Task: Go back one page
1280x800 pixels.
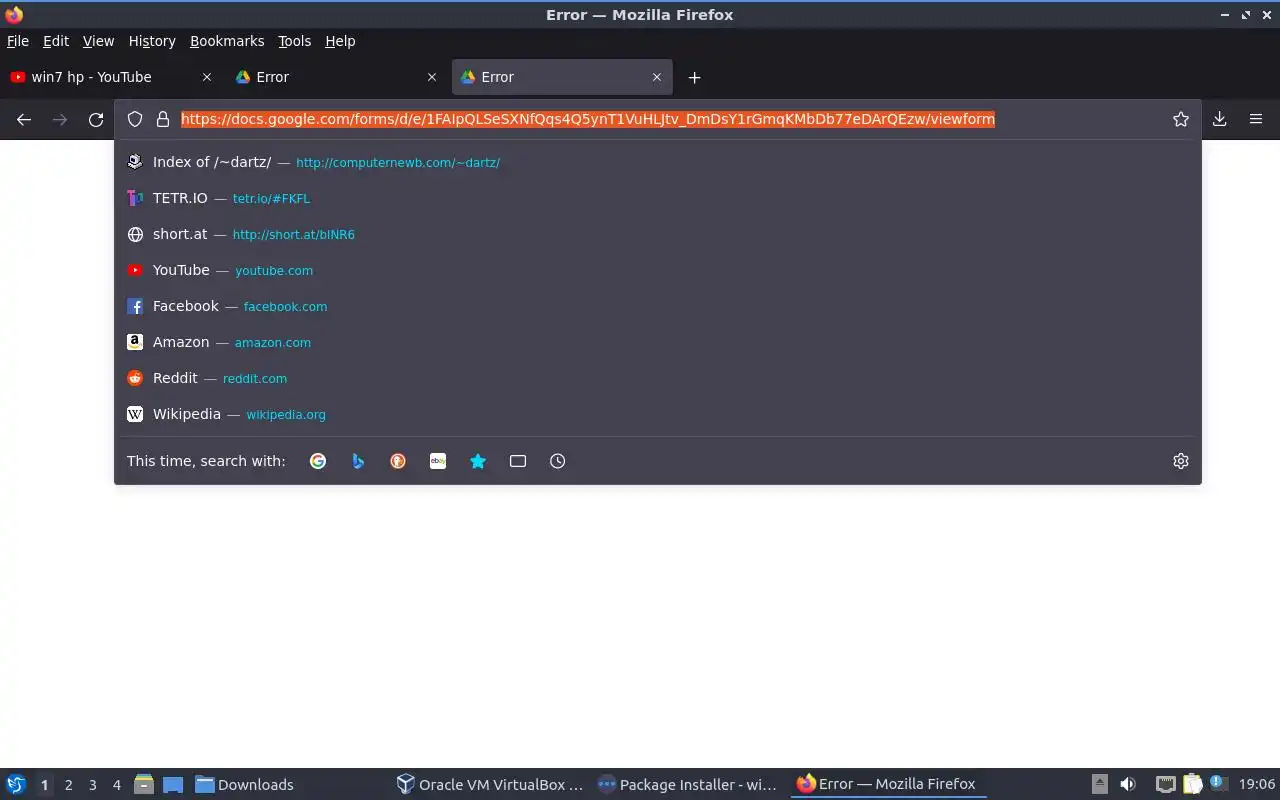Action: click(x=24, y=119)
